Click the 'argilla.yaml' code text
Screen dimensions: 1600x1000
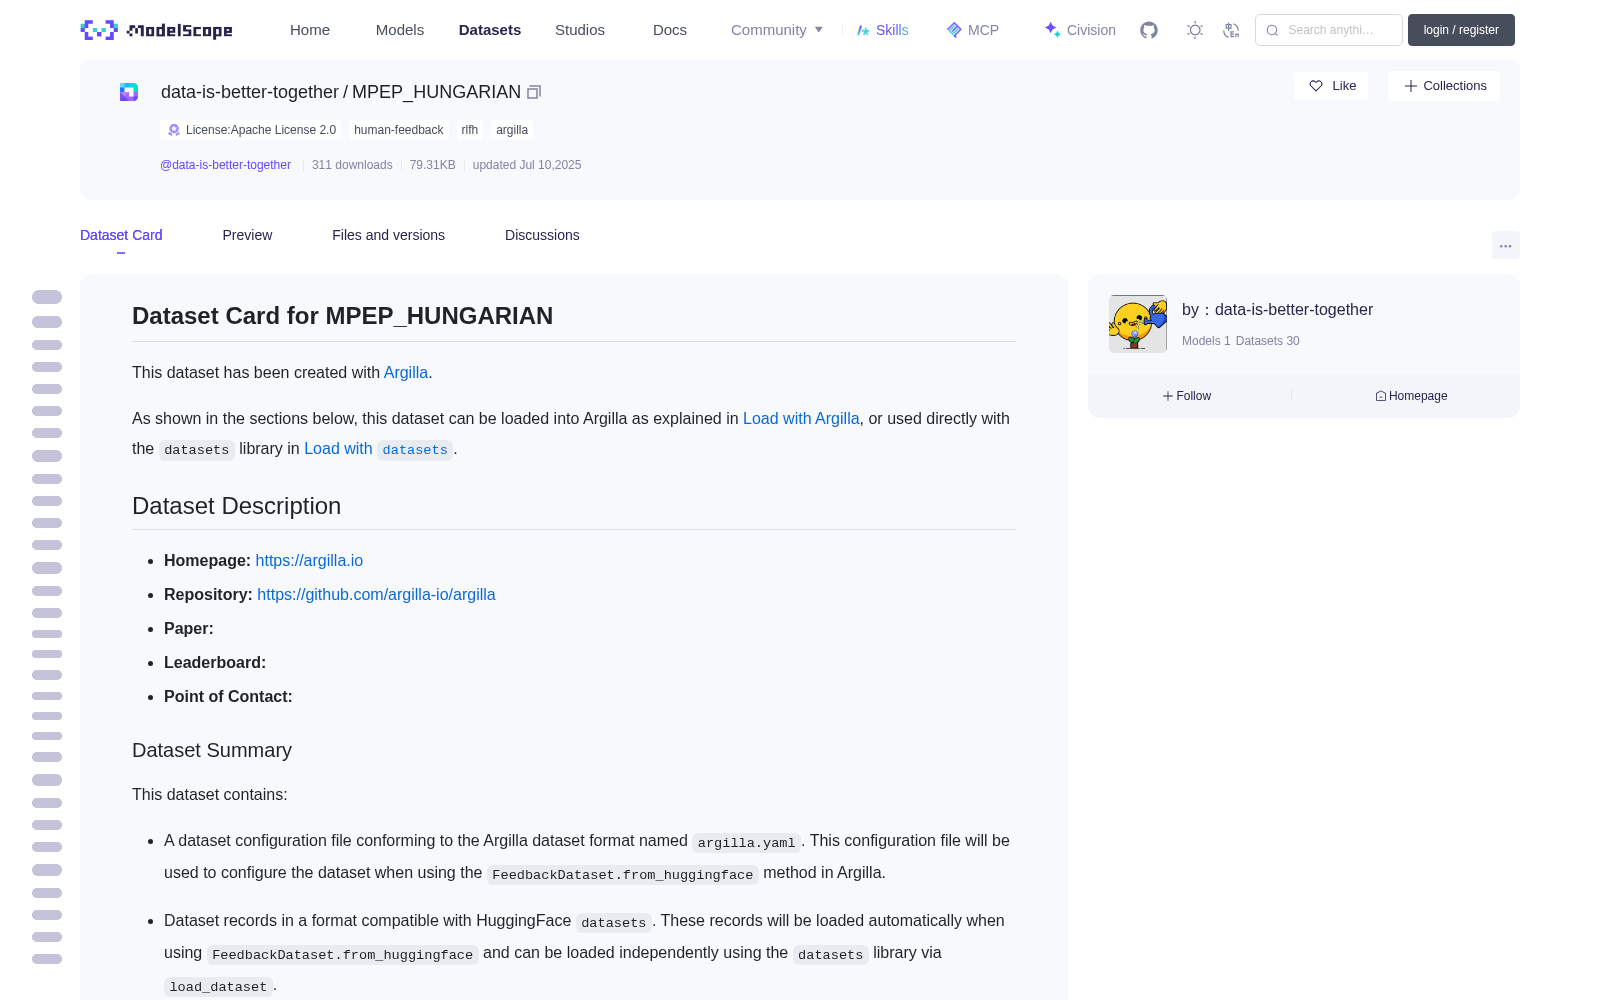[747, 843]
